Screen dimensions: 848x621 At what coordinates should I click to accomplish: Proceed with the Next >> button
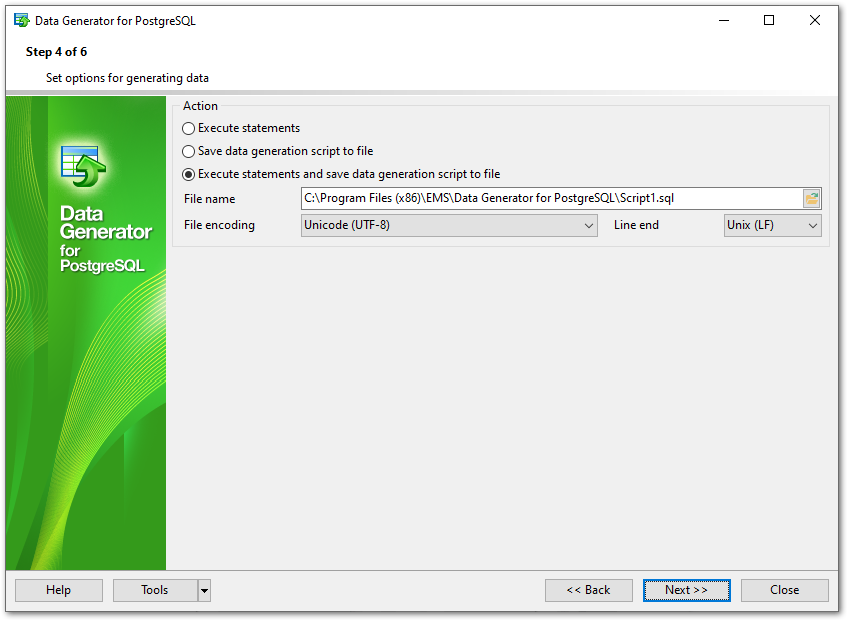686,590
